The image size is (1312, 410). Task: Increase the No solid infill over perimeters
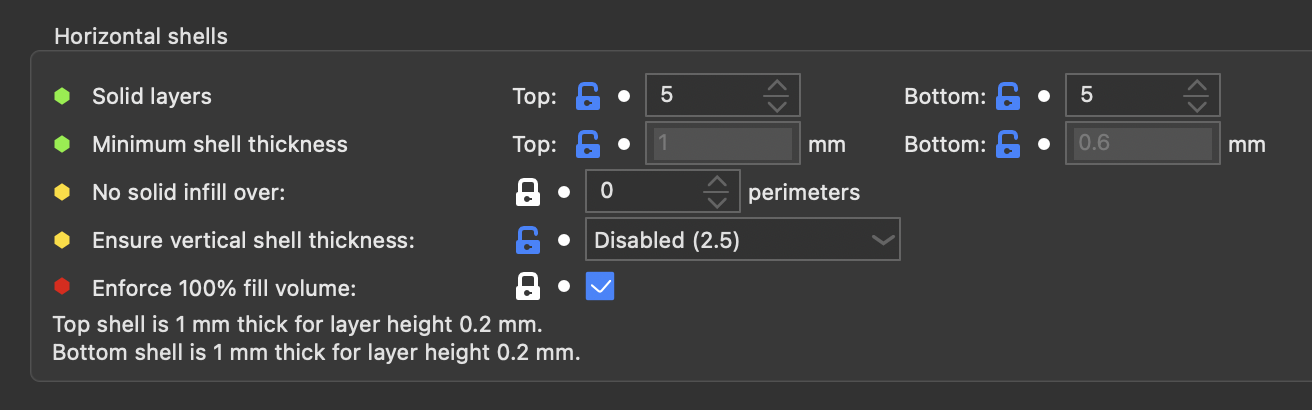716,183
